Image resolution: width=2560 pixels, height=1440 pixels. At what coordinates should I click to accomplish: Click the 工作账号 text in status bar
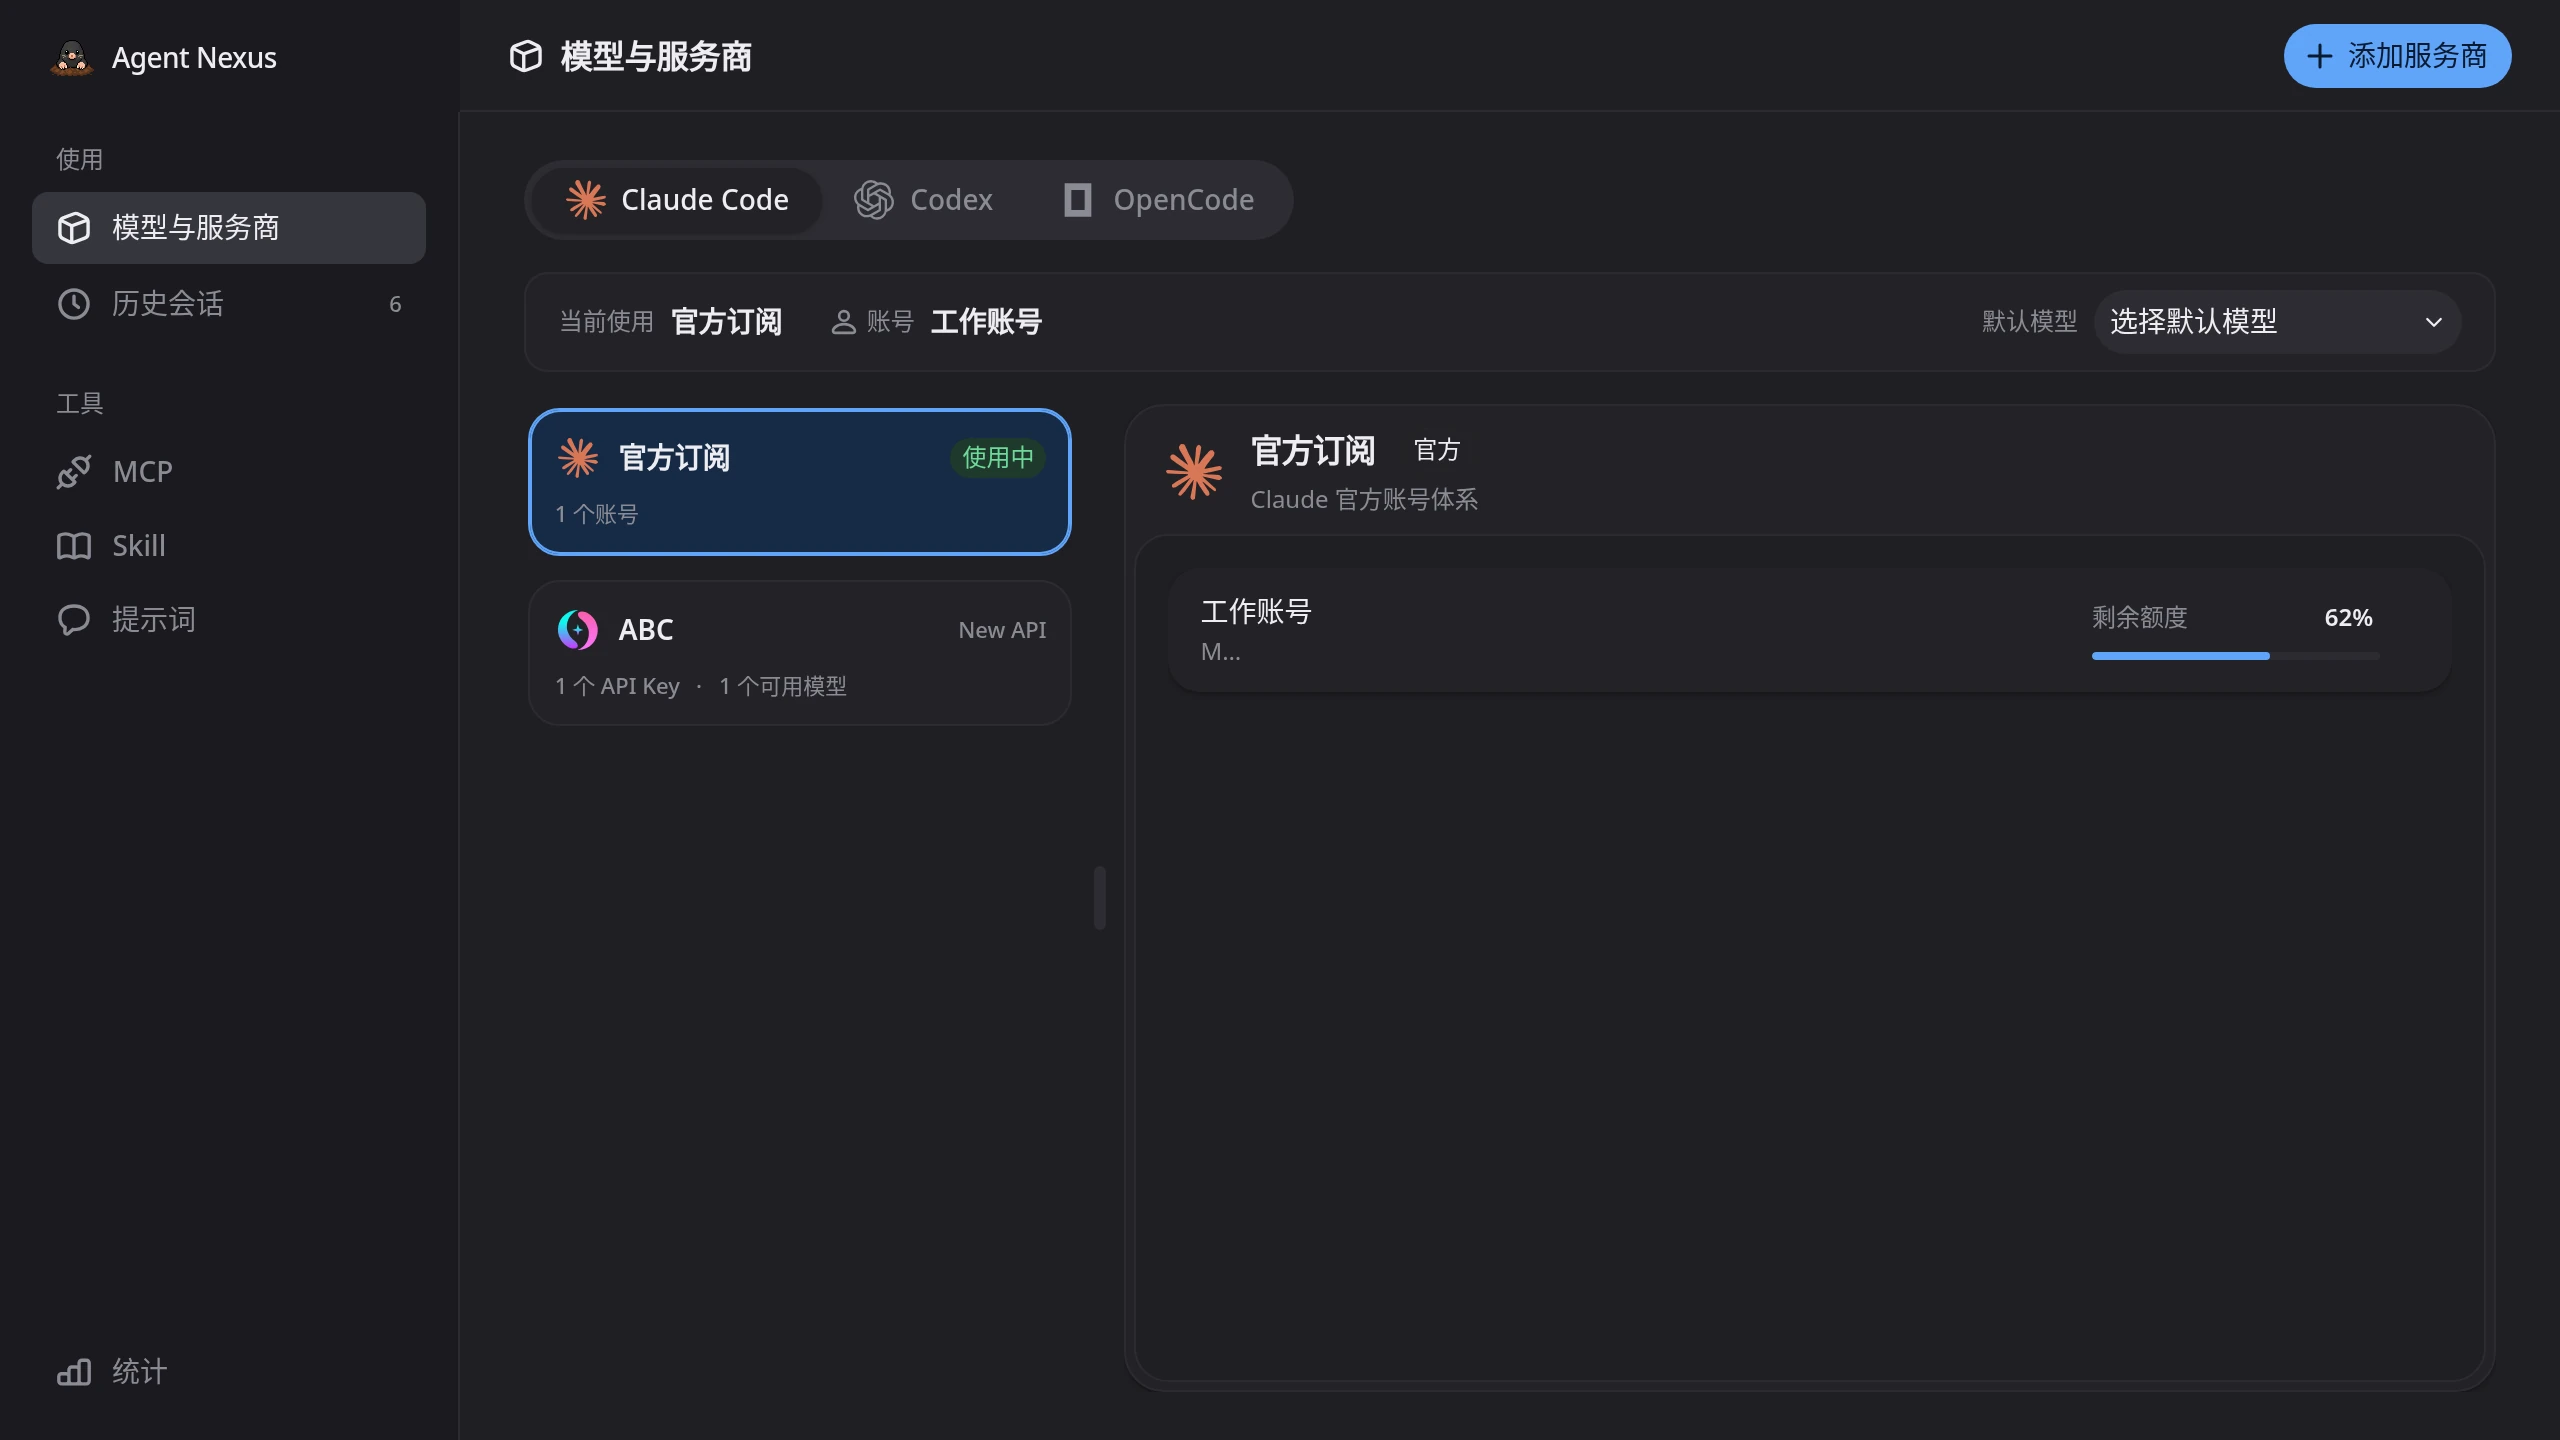point(986,322)
